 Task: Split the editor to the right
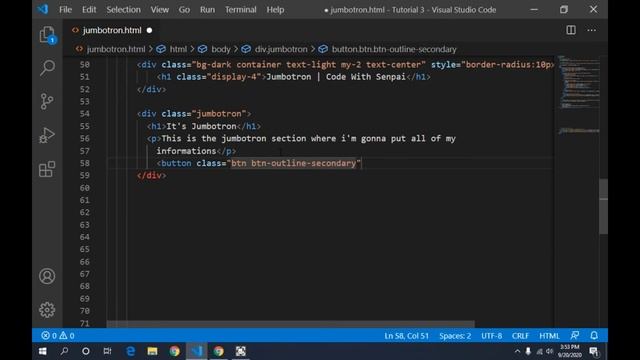pos(571,30)
